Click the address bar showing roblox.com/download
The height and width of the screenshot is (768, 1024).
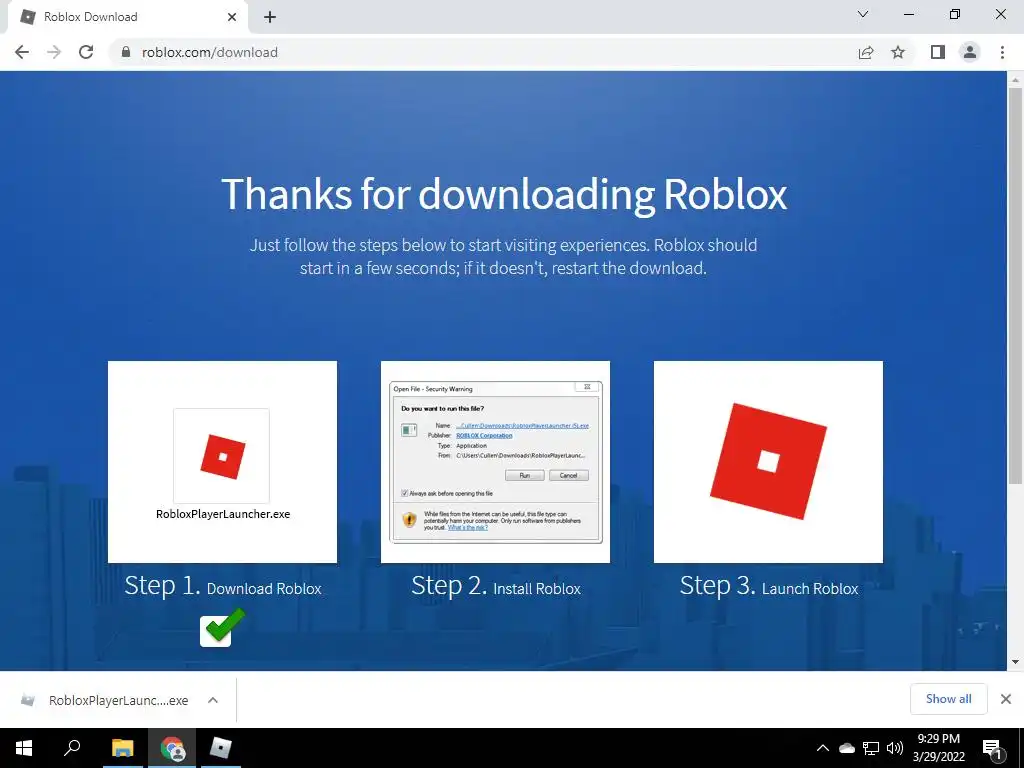click(x=483, y=52)
